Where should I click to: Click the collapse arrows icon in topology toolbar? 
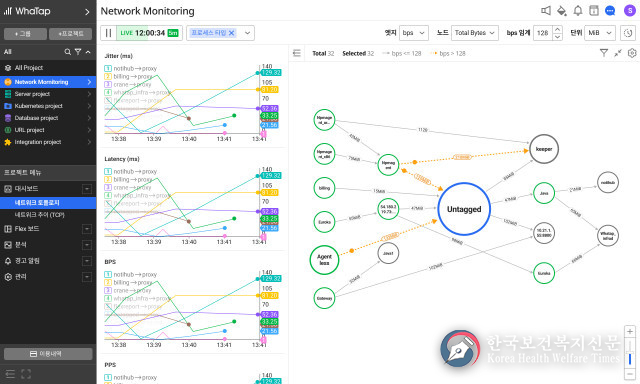(618, 53)
